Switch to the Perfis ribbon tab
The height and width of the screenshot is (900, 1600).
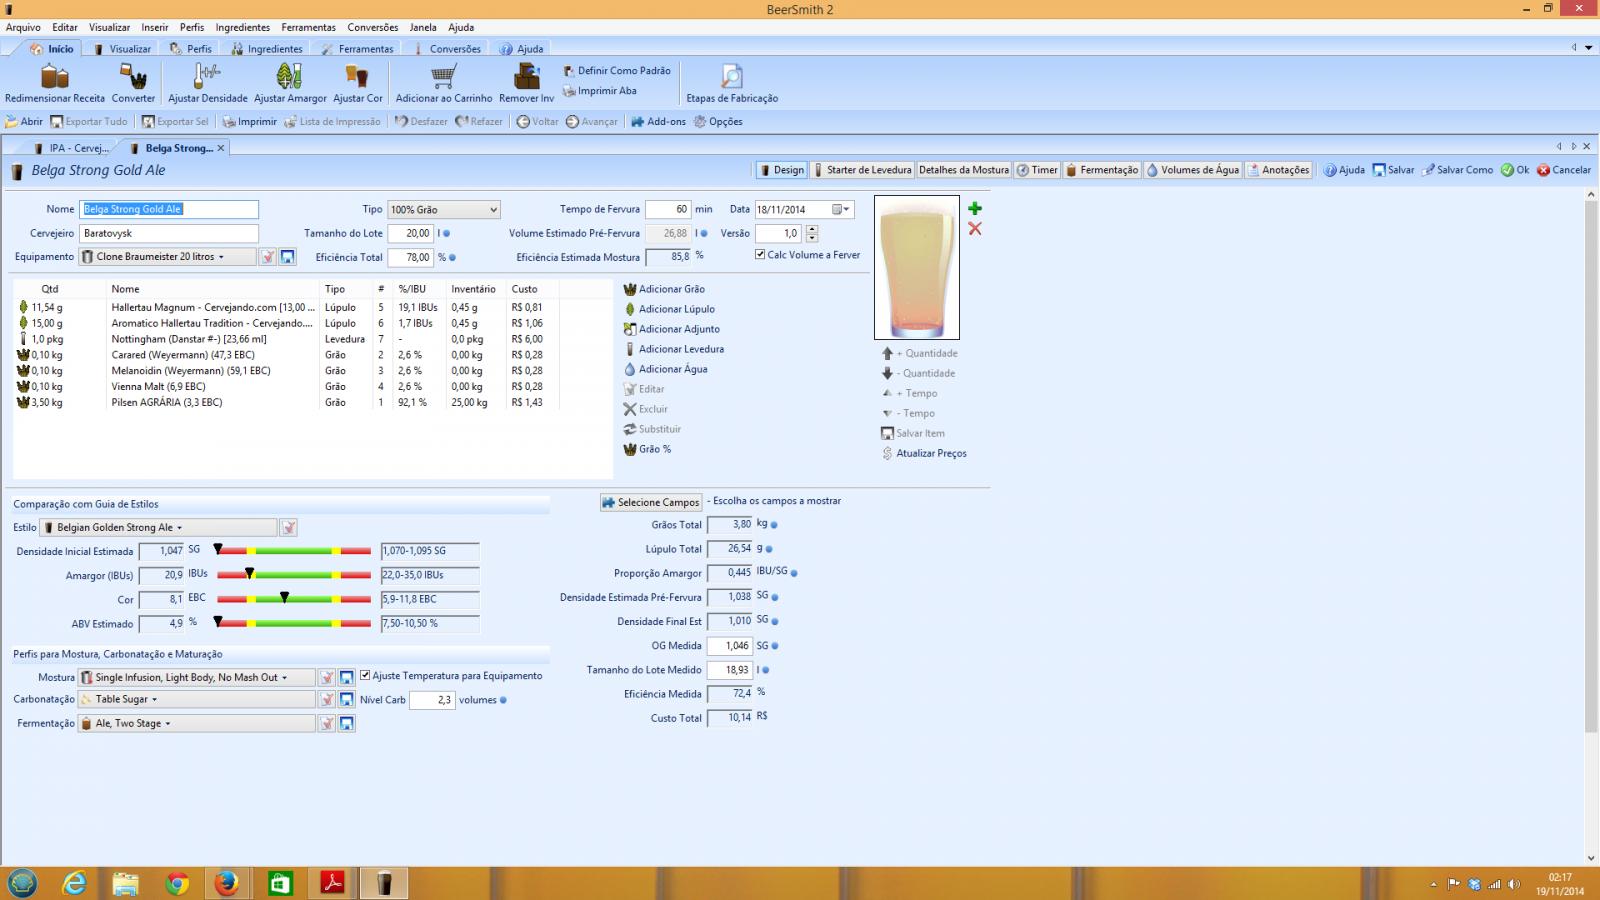pos(191,49)
